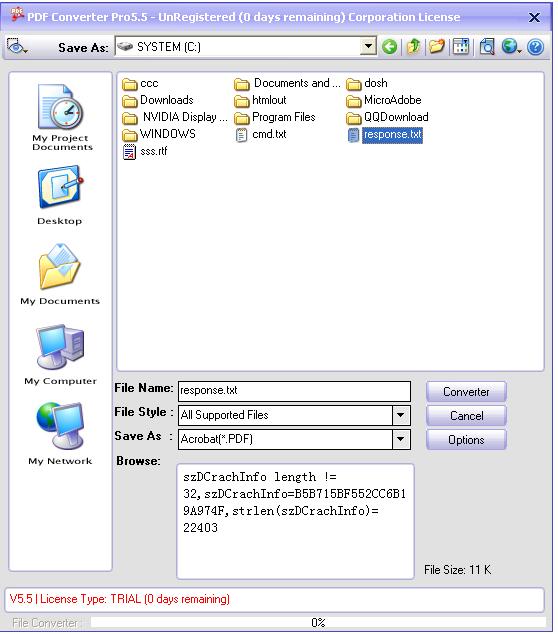
Task: Open the globe web icon menu
Action: (511, 47)
